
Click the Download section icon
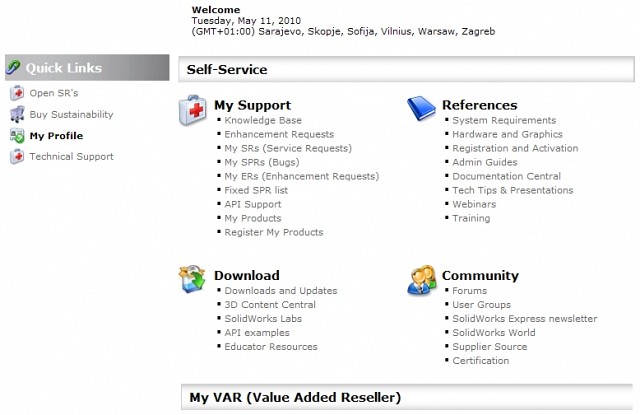click(192, 279)
